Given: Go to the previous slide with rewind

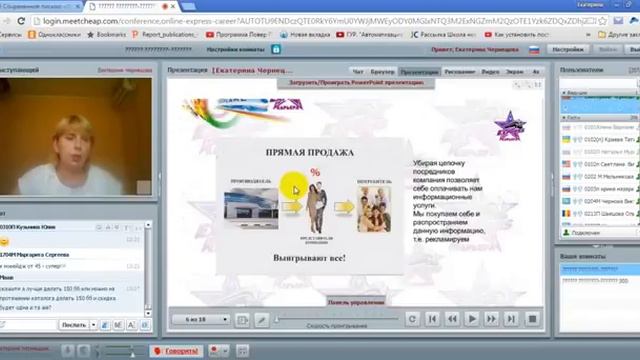Looking at the screenshot, I should tap(452, 319).
